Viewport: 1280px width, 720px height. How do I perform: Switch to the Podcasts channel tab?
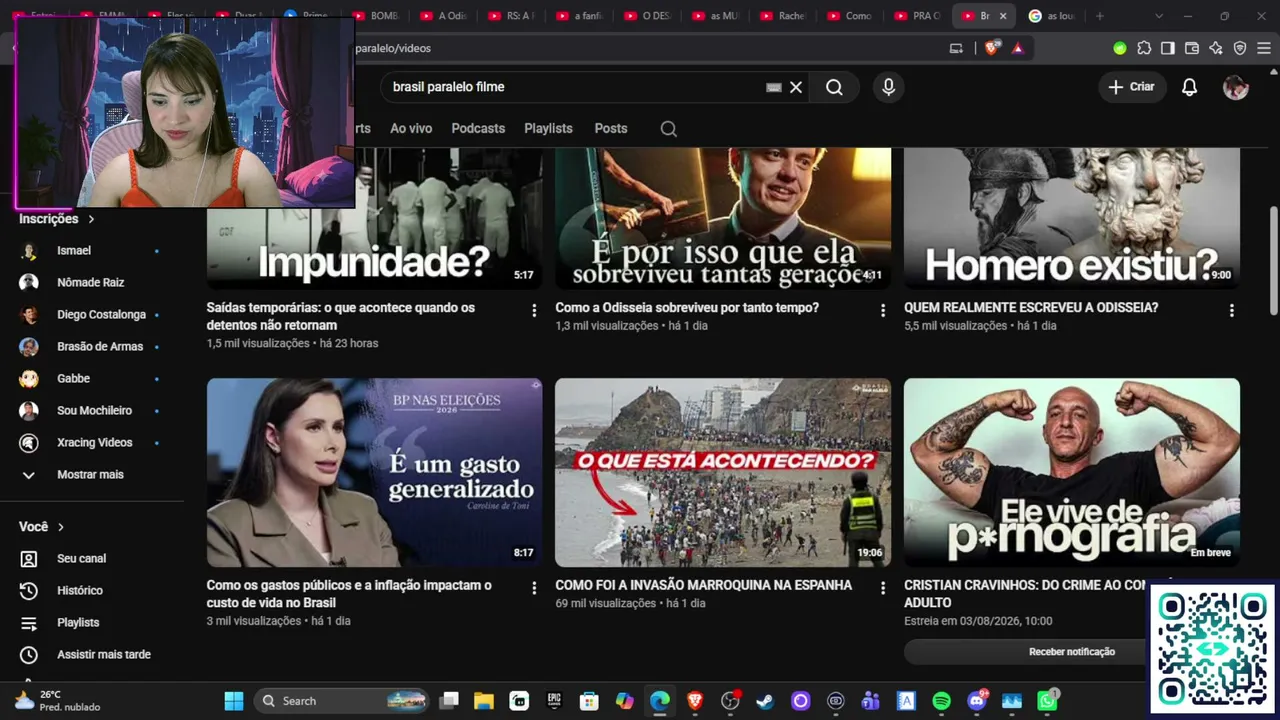click(478, 128)
